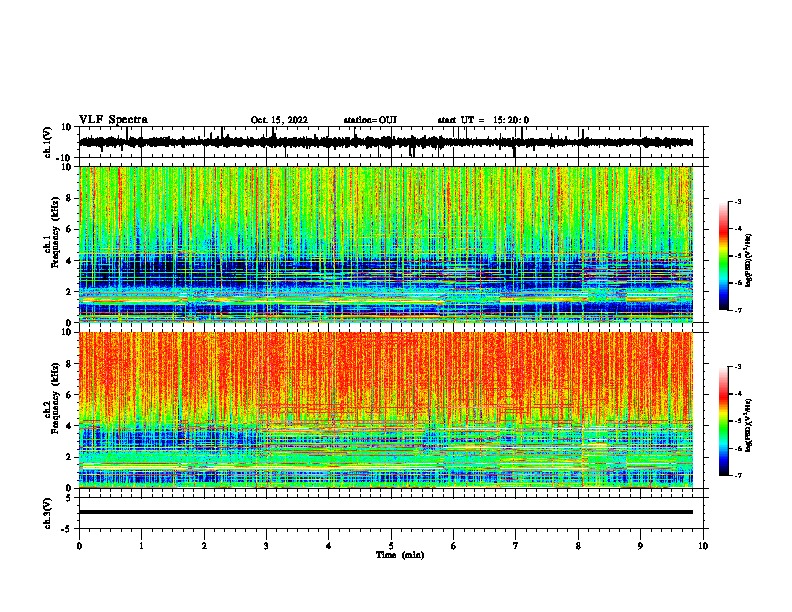Viewport: 792px width, 612px height.
Task: Click the ch.2 spectrogram color scale bar
Action: point(723,421)
